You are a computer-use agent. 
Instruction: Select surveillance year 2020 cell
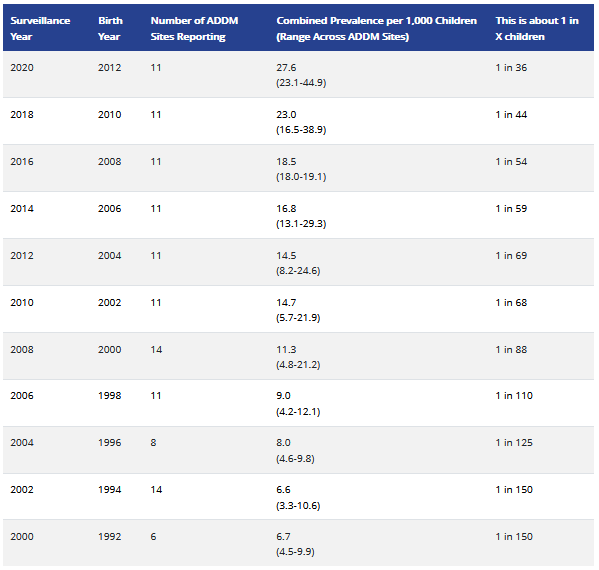pyautogui.click(x=22, y=68)
